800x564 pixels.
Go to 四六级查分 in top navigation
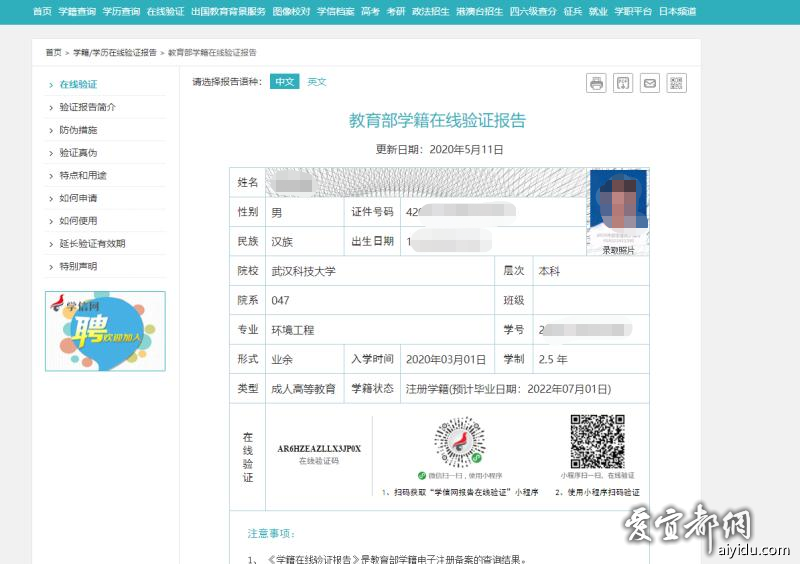point(533,11)
